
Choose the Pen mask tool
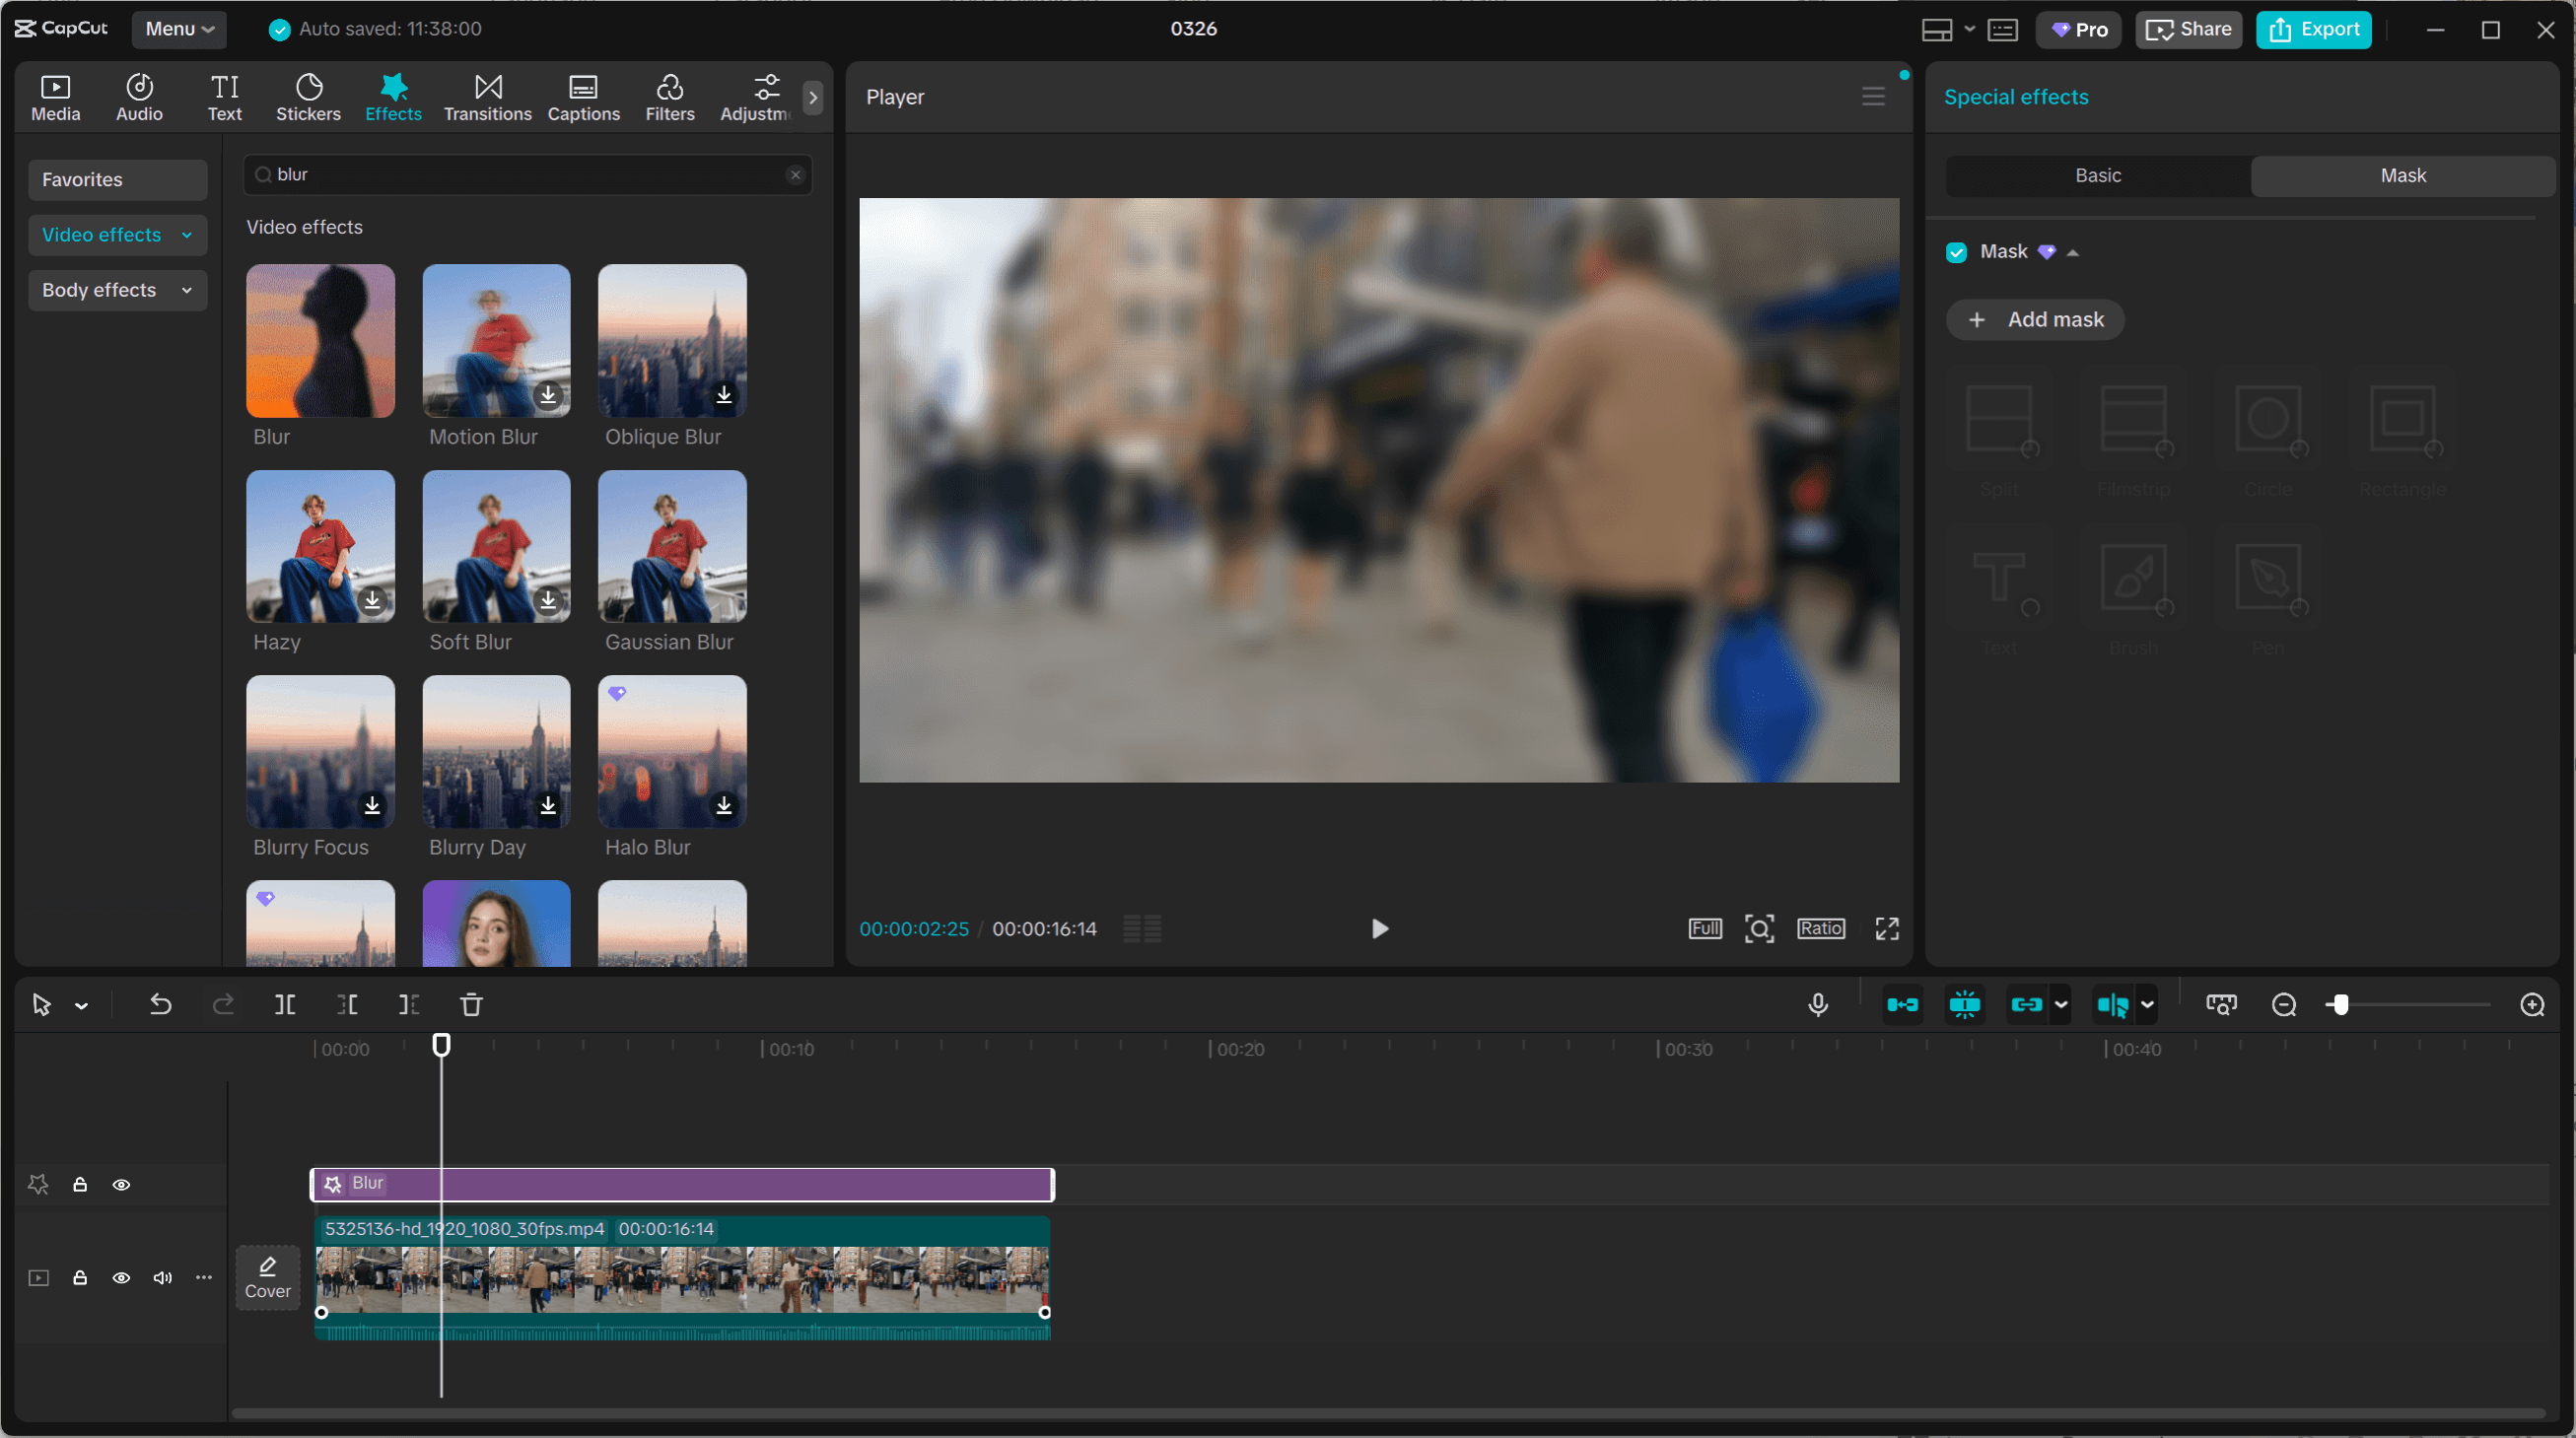[x=2269, y=578]
